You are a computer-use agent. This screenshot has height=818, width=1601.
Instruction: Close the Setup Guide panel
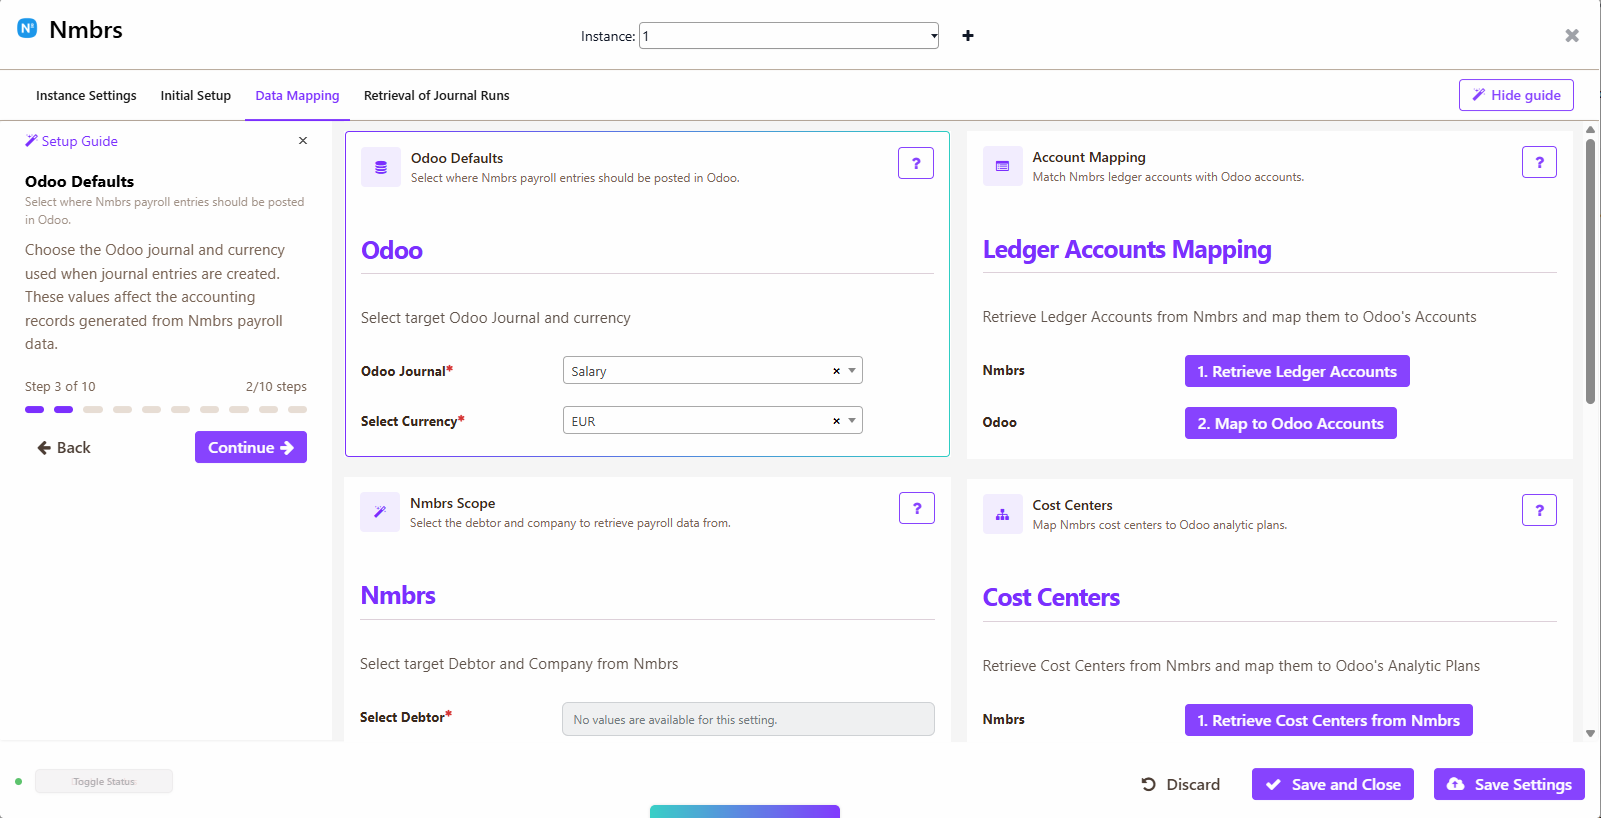303,141
